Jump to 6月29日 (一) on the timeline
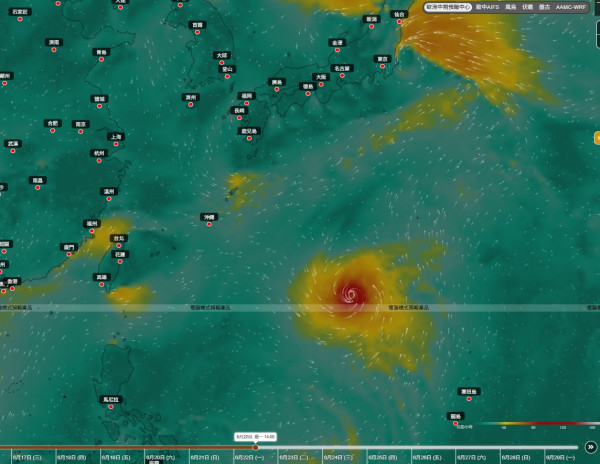Screen dimensions: 600x464 (560, 457)
